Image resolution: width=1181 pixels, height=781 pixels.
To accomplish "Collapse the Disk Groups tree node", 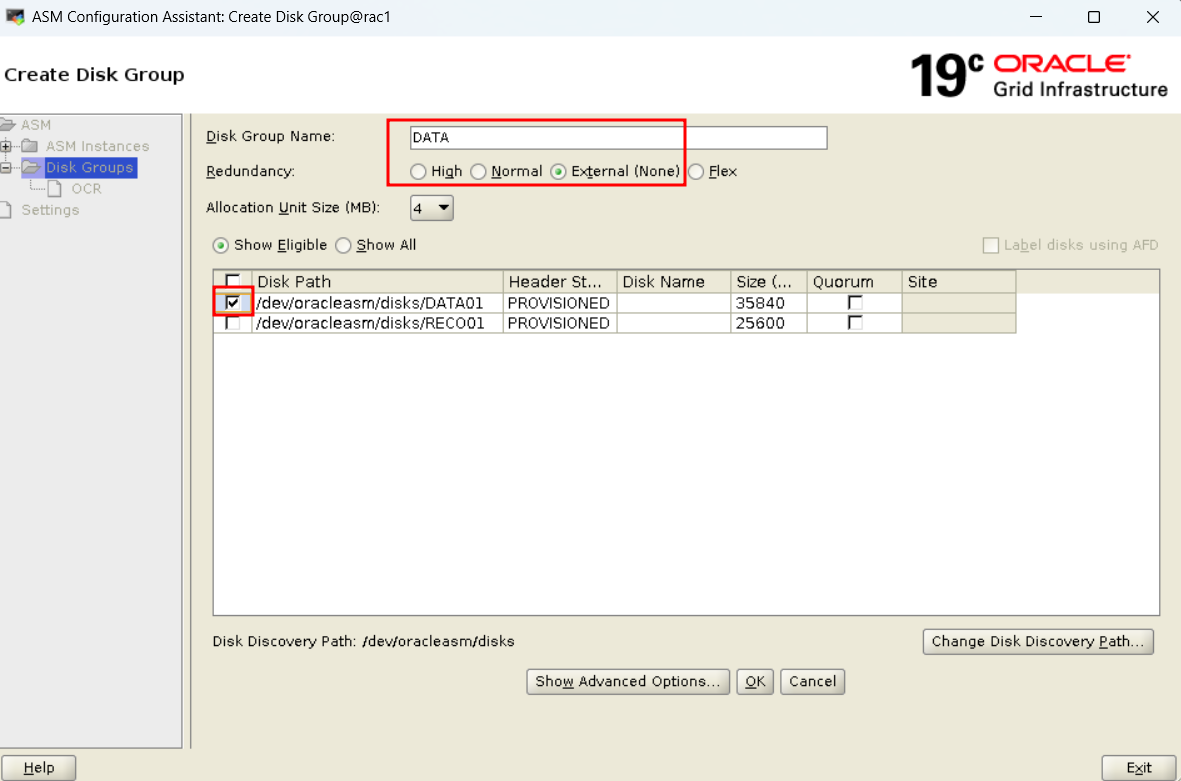I will pos(6,167).
